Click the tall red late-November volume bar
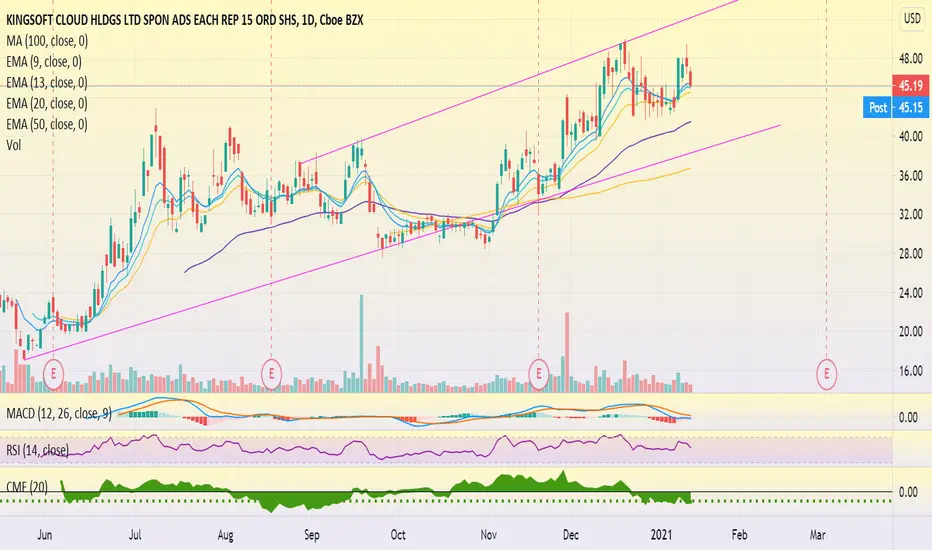The height and width of the screenshot is (550, 932). [x=567, y=352]
